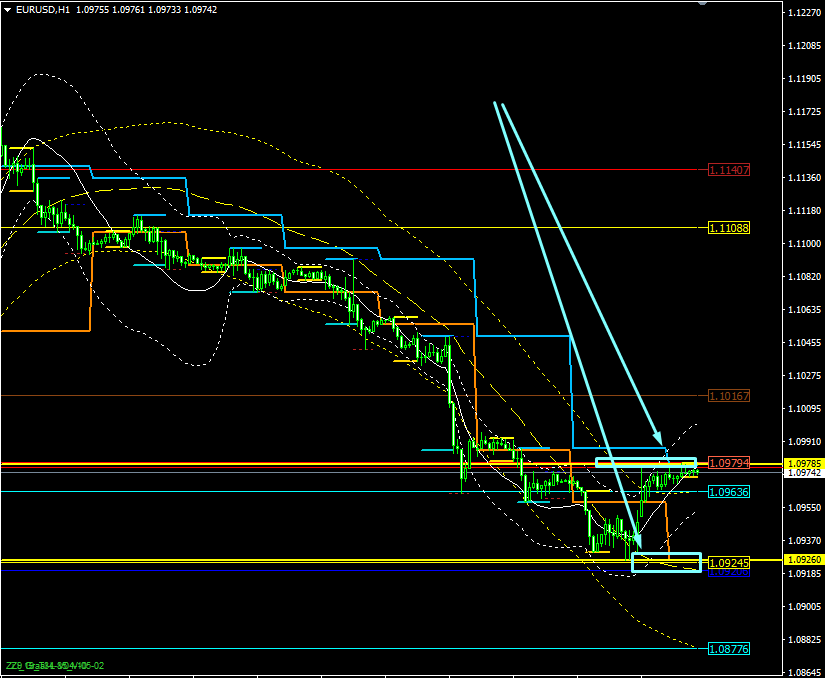The height and width of the screenshot is (678, 825).
Task: Select the gray chart shift marker at top
Action: pos(702,3)
